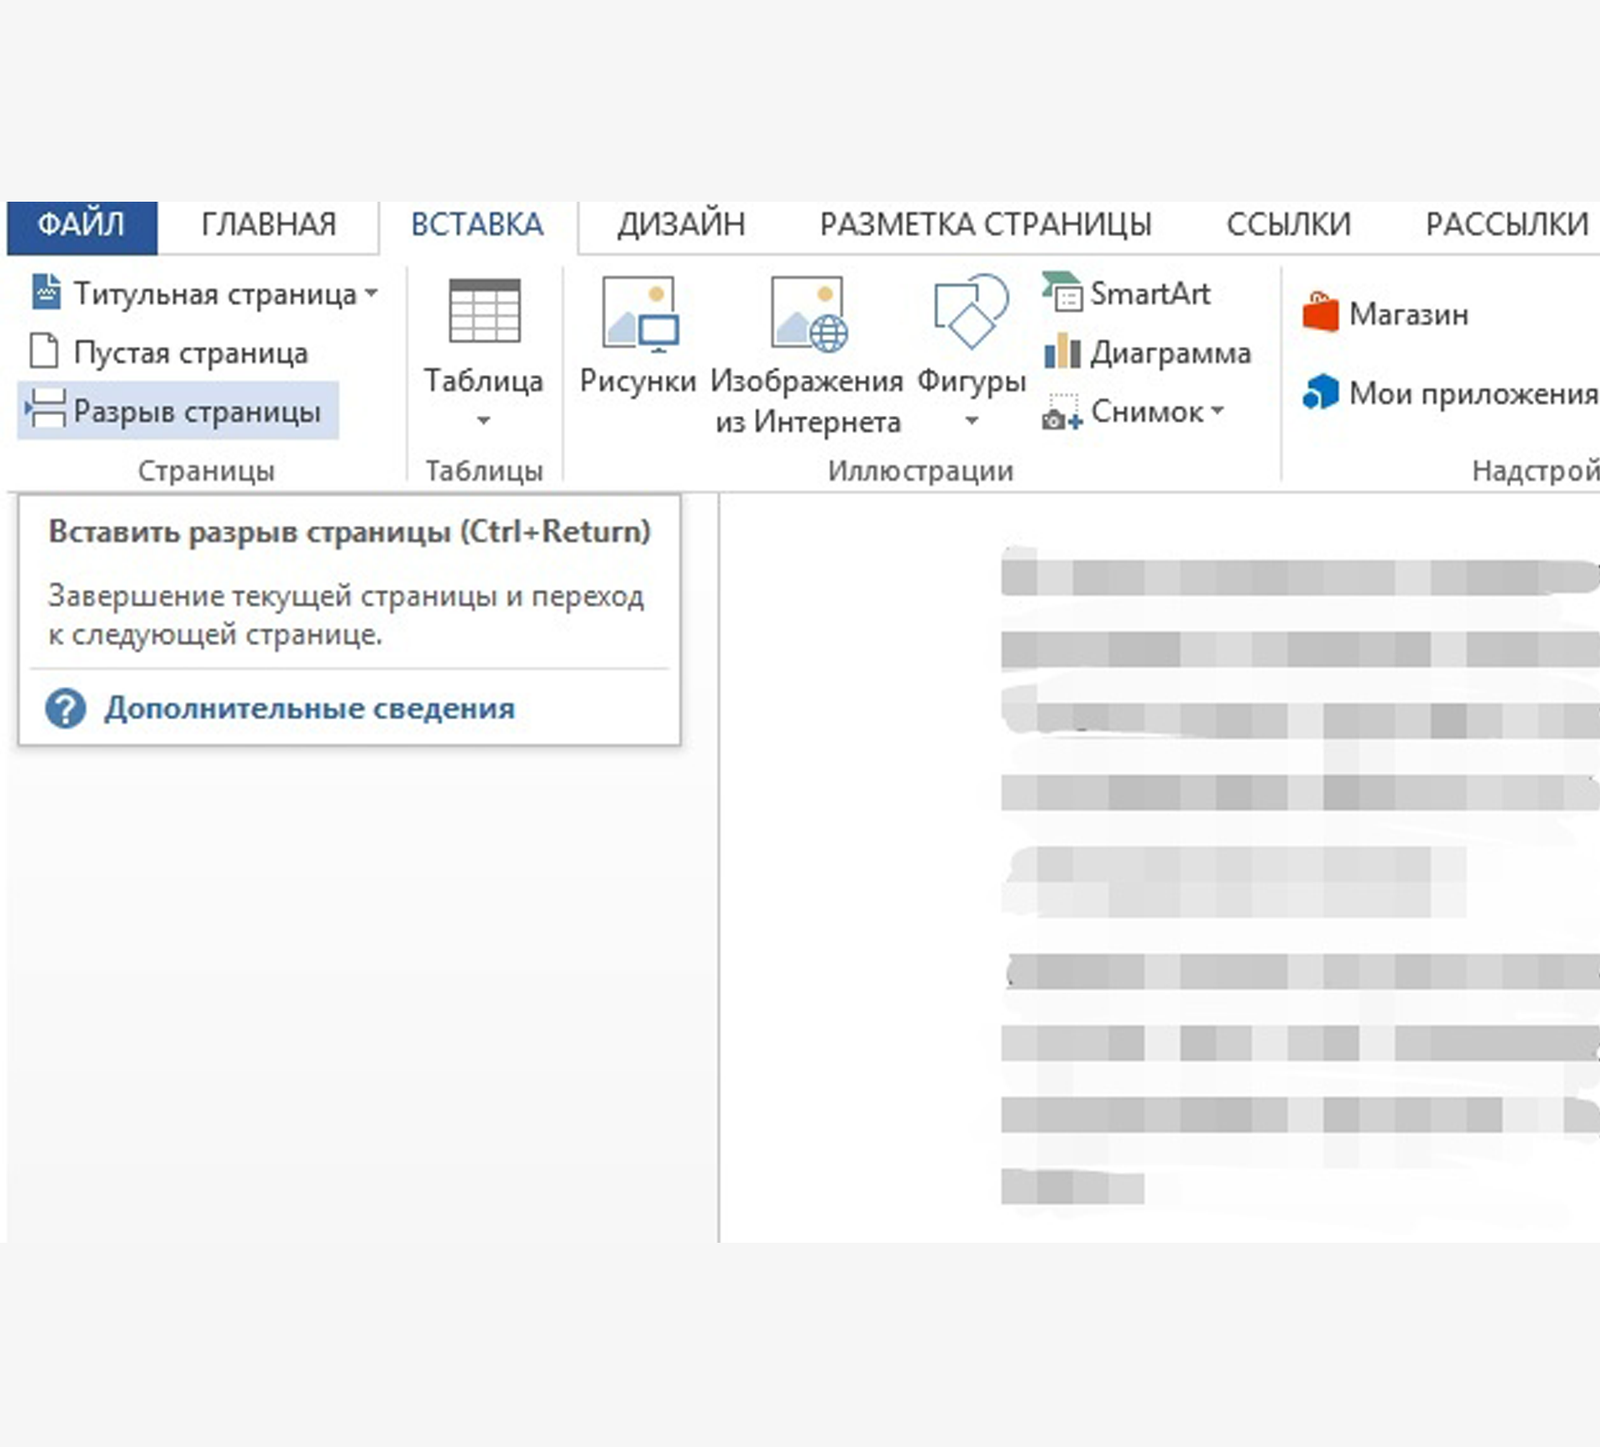Click the Титульная страница cover page icon
The width and height of the screenshot is (1600, 1447).
[x=46, y=291]
